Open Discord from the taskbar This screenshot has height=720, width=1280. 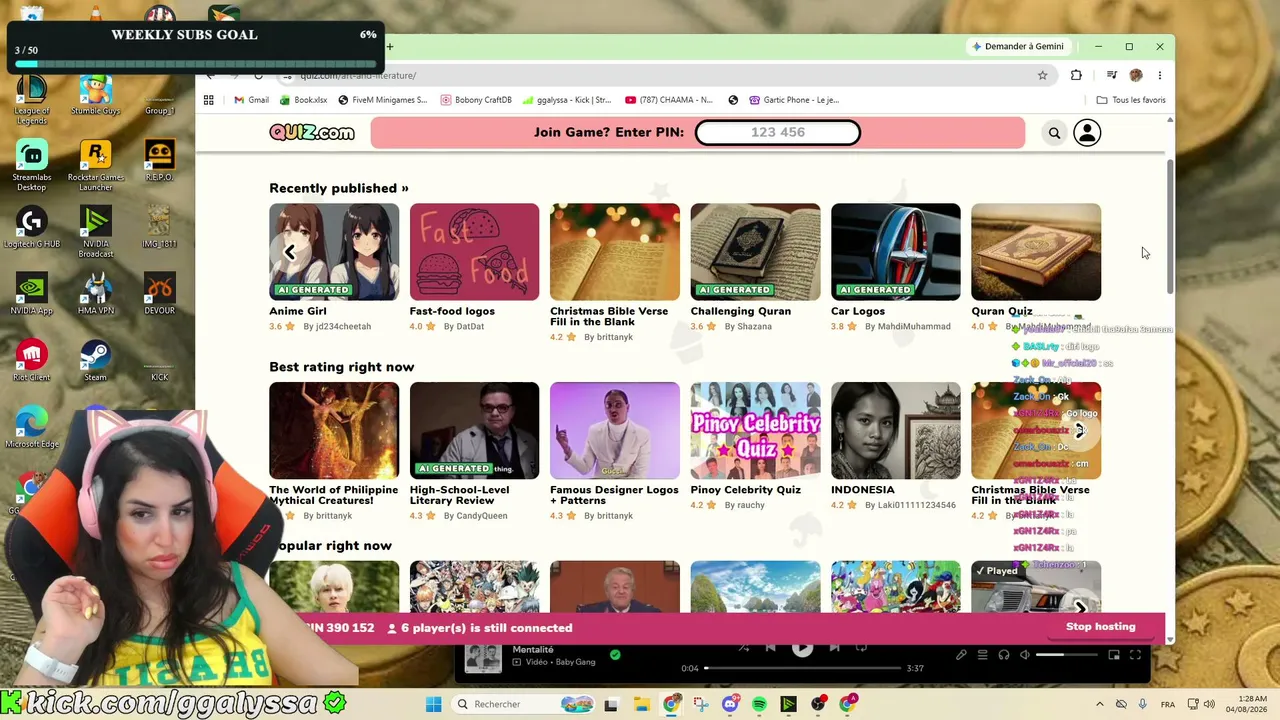(730, 704)
